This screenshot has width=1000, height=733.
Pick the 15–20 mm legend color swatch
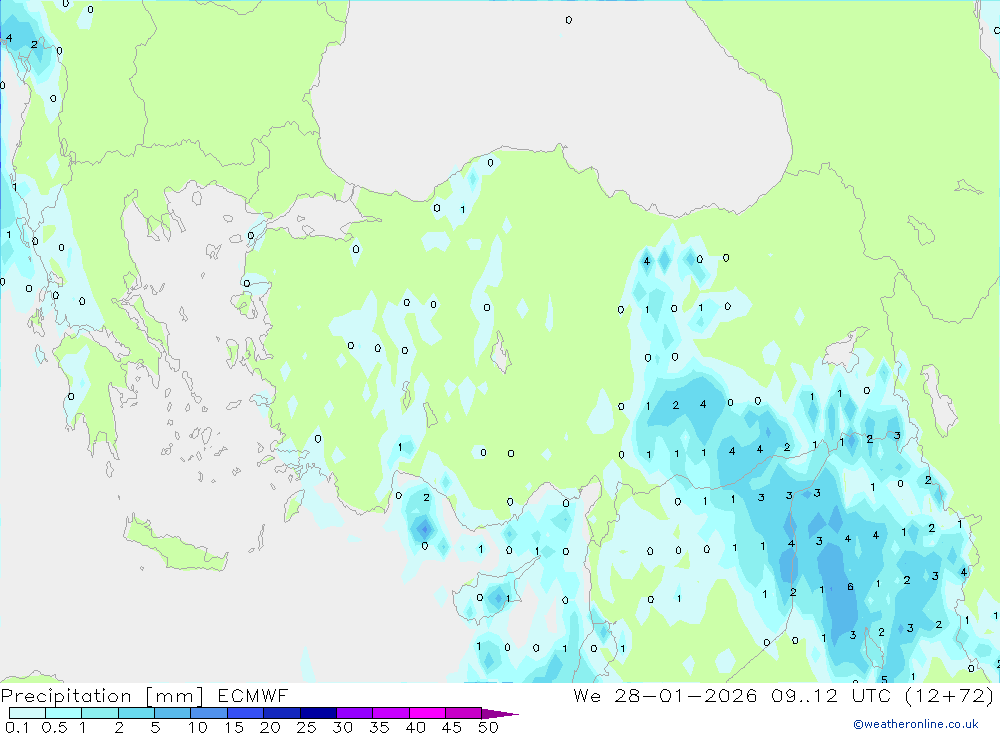[246, 713]
